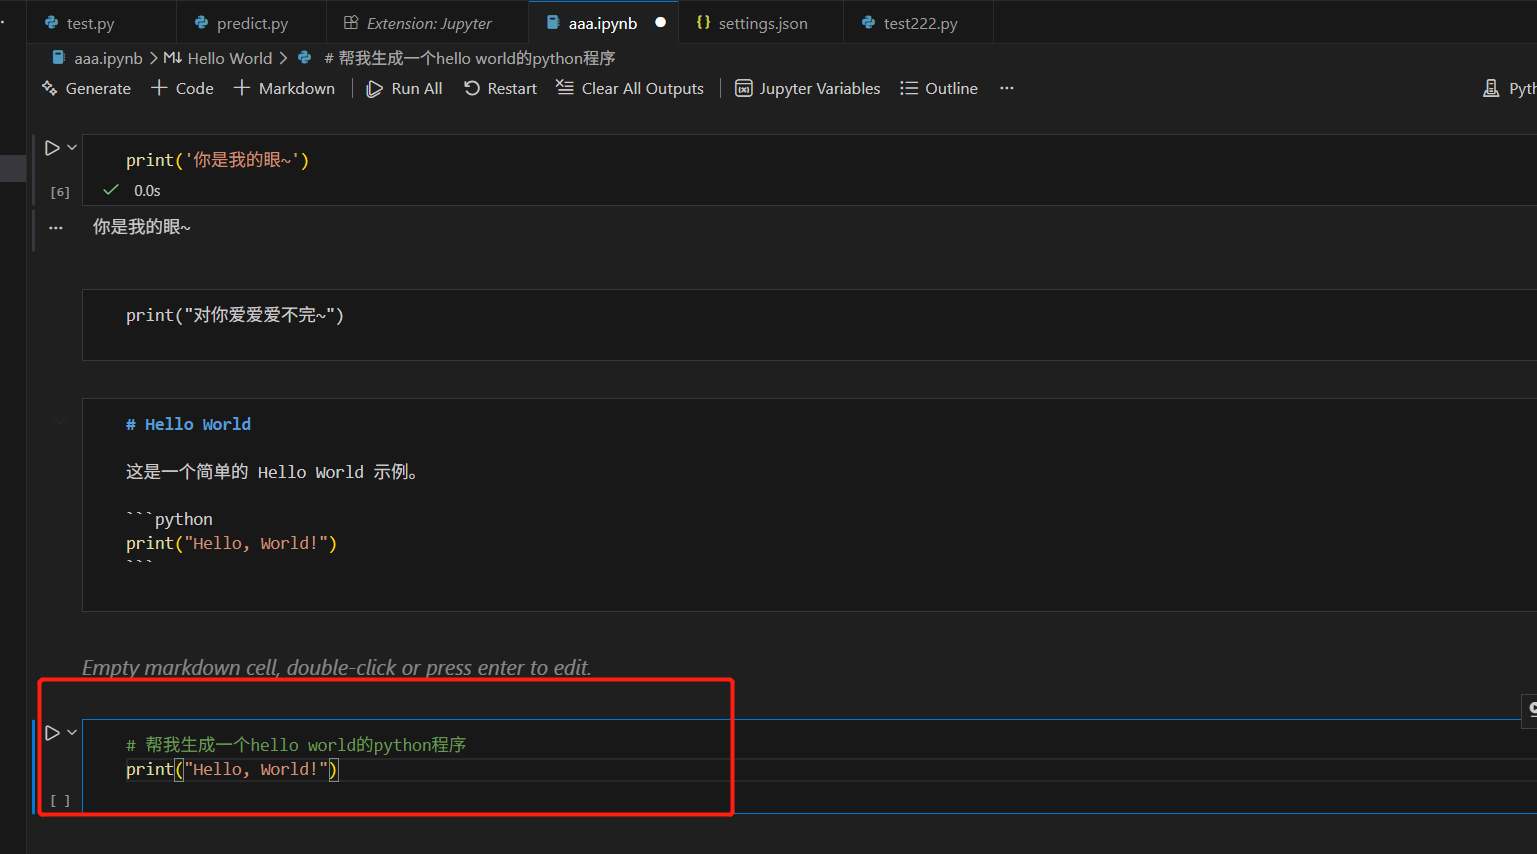Click the text '这是一个简单的 Hello World 示例。'

tap(272, 472)
